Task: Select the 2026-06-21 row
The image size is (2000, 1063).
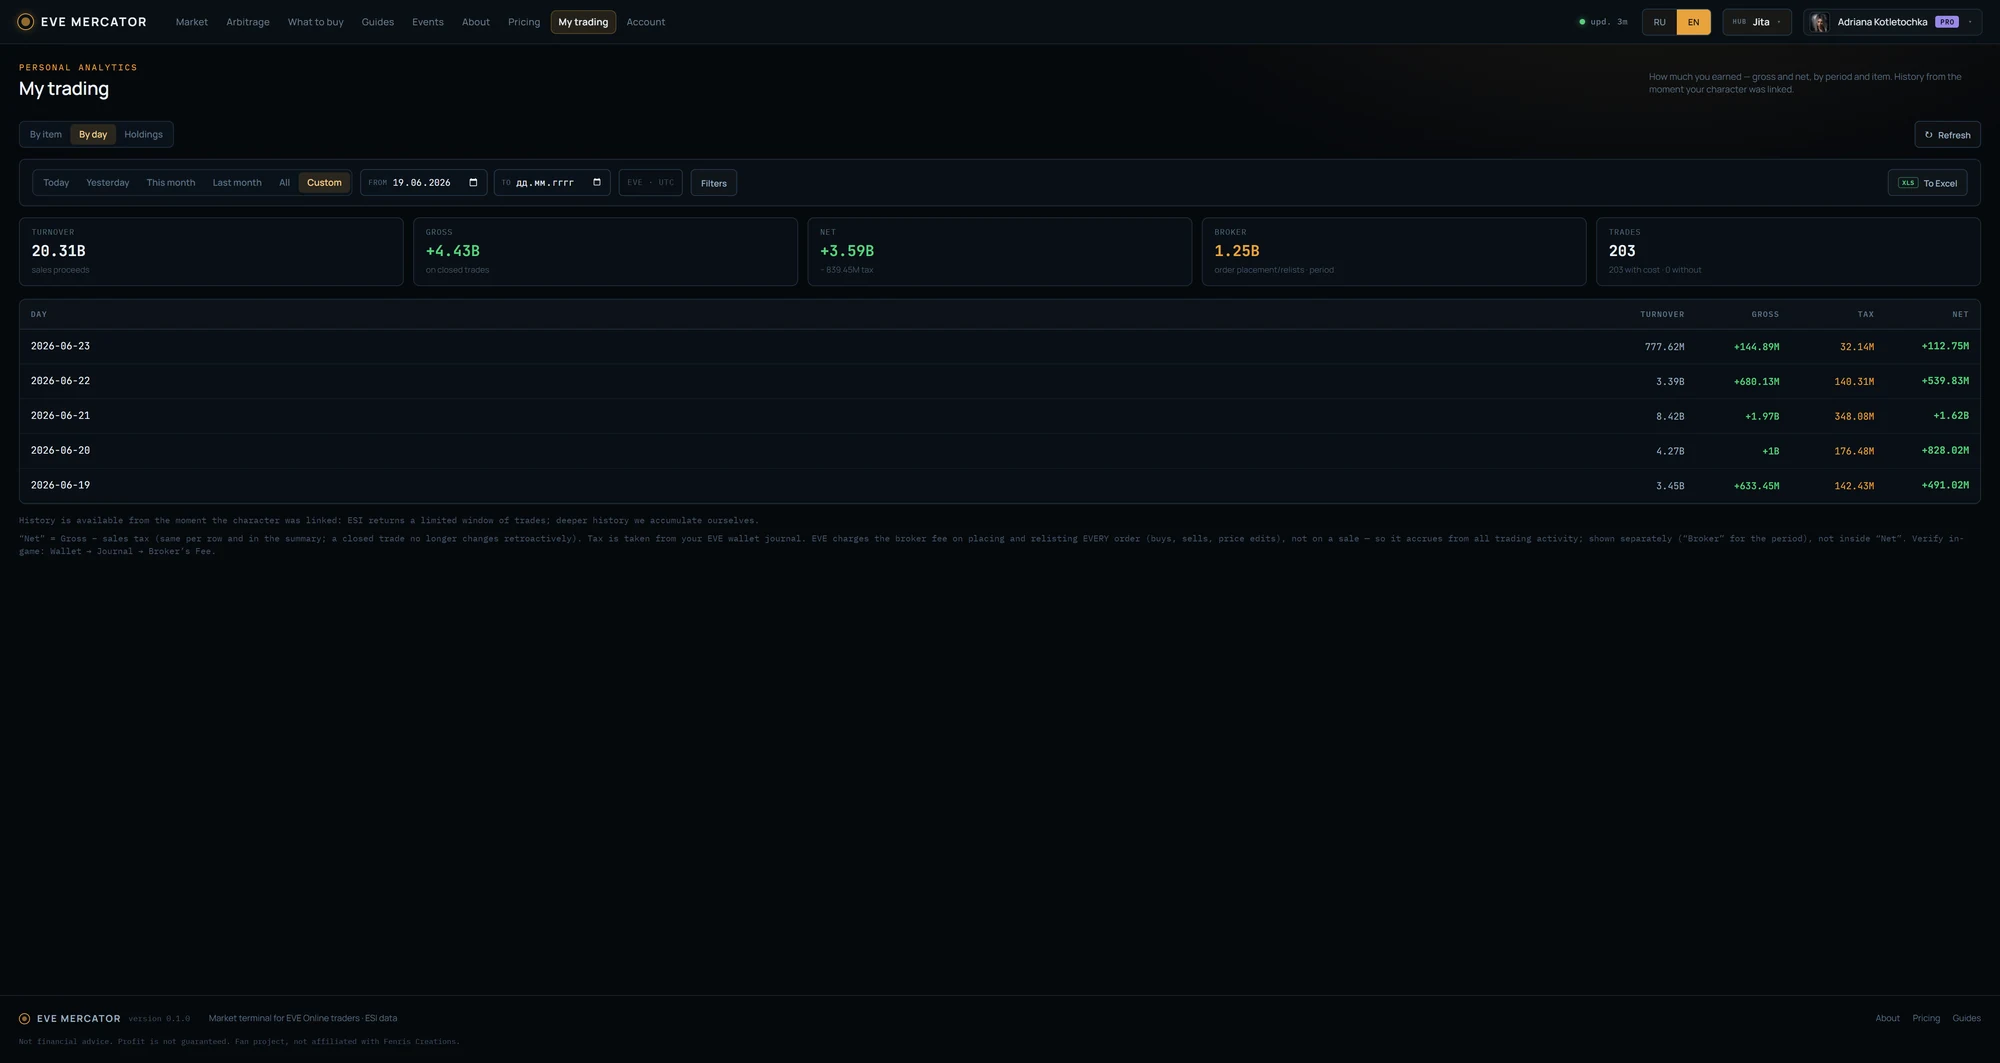Action: point(1000,416)
